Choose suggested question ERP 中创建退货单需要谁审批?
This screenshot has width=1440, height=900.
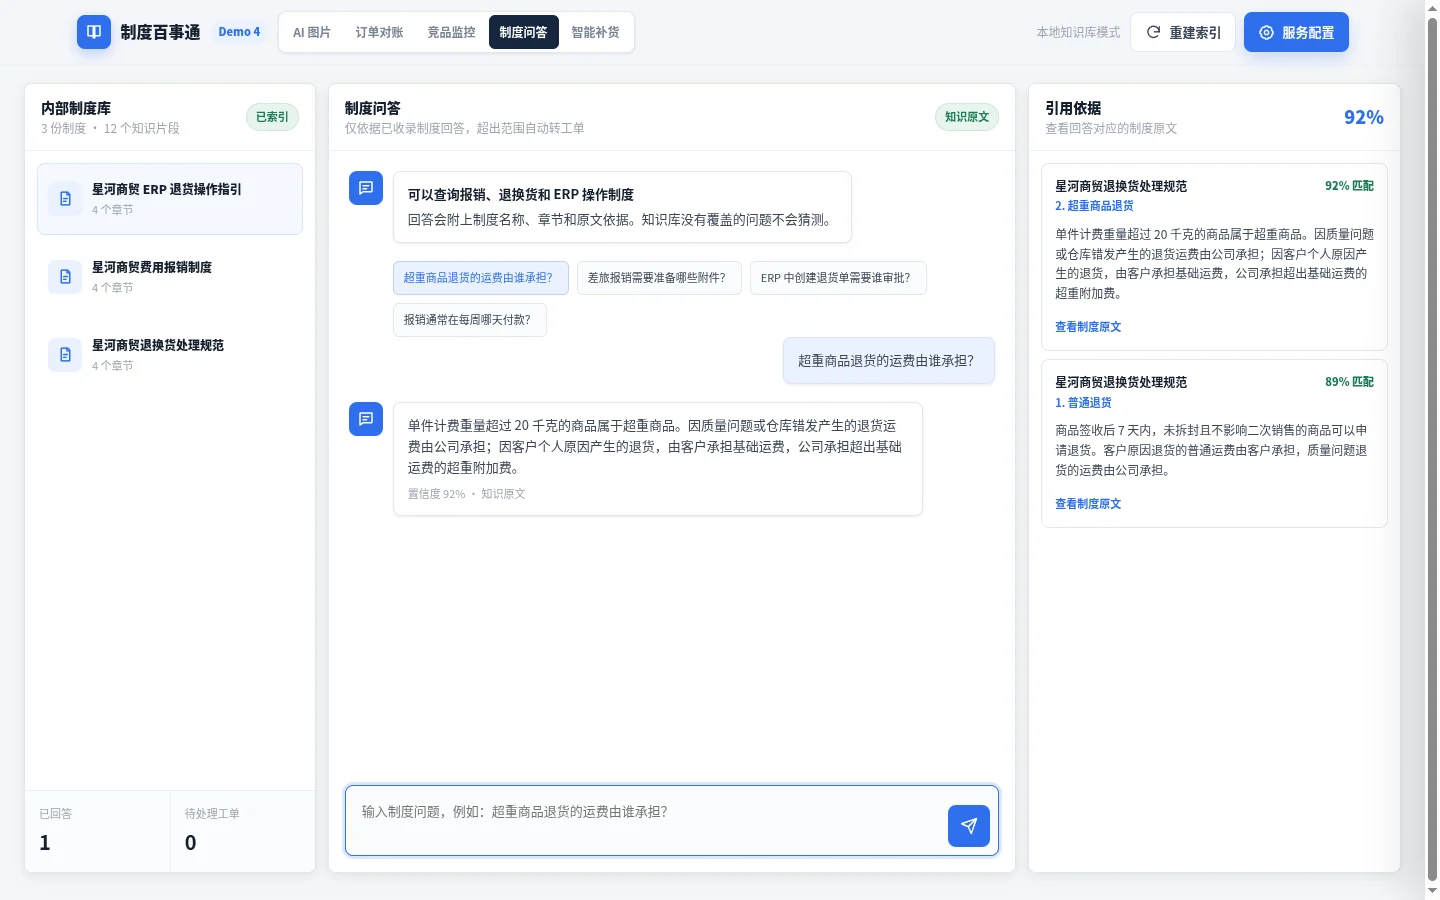click(838, 278)
